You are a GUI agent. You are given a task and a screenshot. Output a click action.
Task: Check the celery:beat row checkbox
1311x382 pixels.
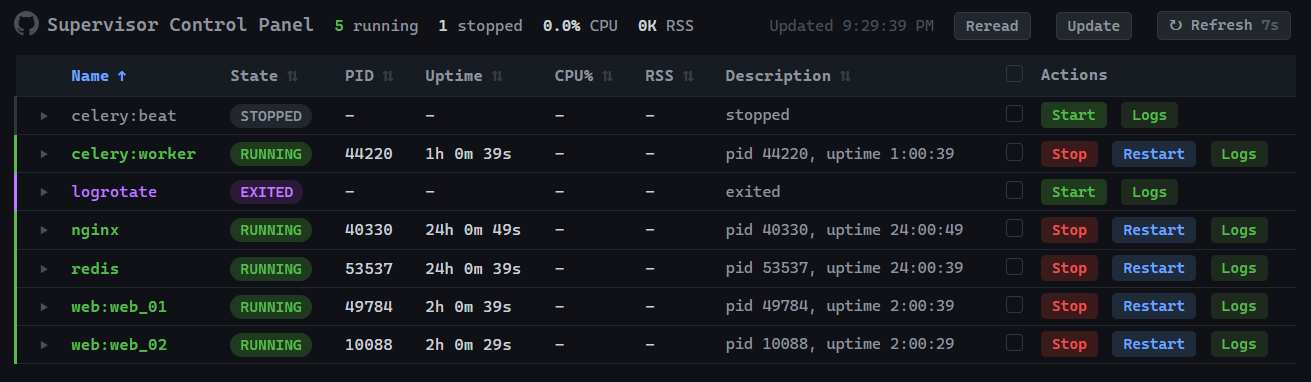(1015, 114)
